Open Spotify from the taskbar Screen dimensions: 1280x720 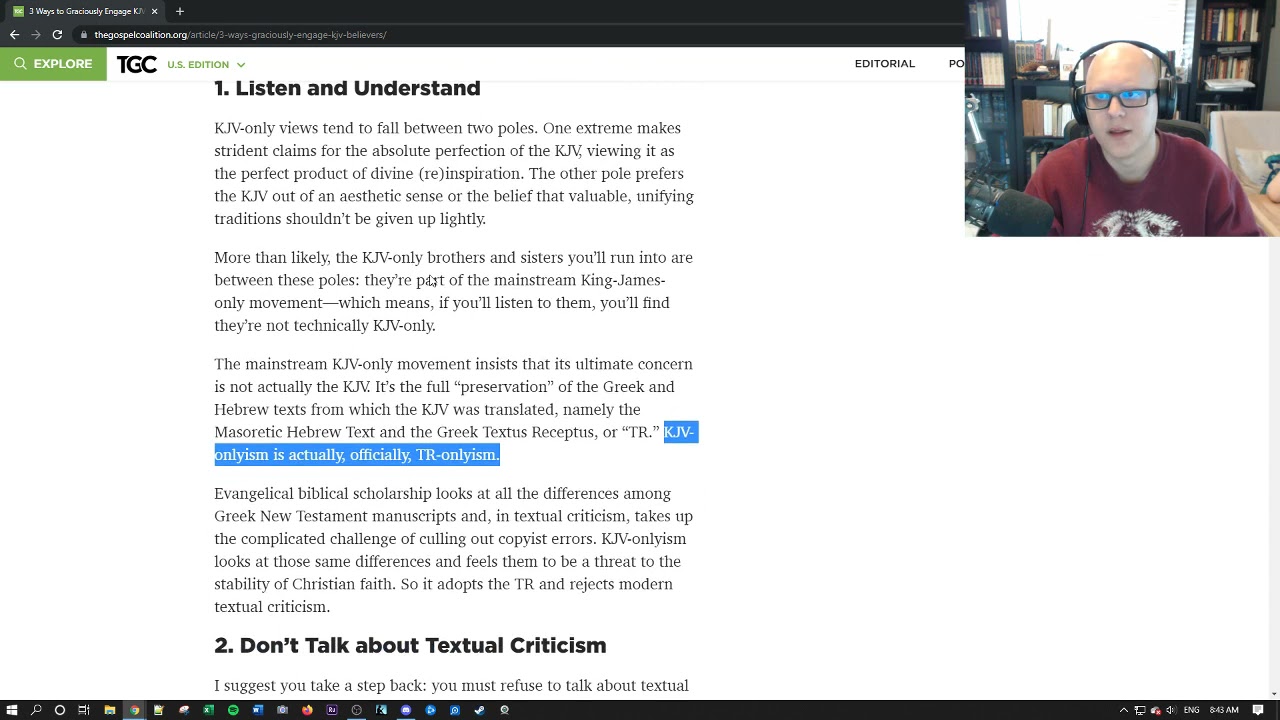click(x=233, y=710)
